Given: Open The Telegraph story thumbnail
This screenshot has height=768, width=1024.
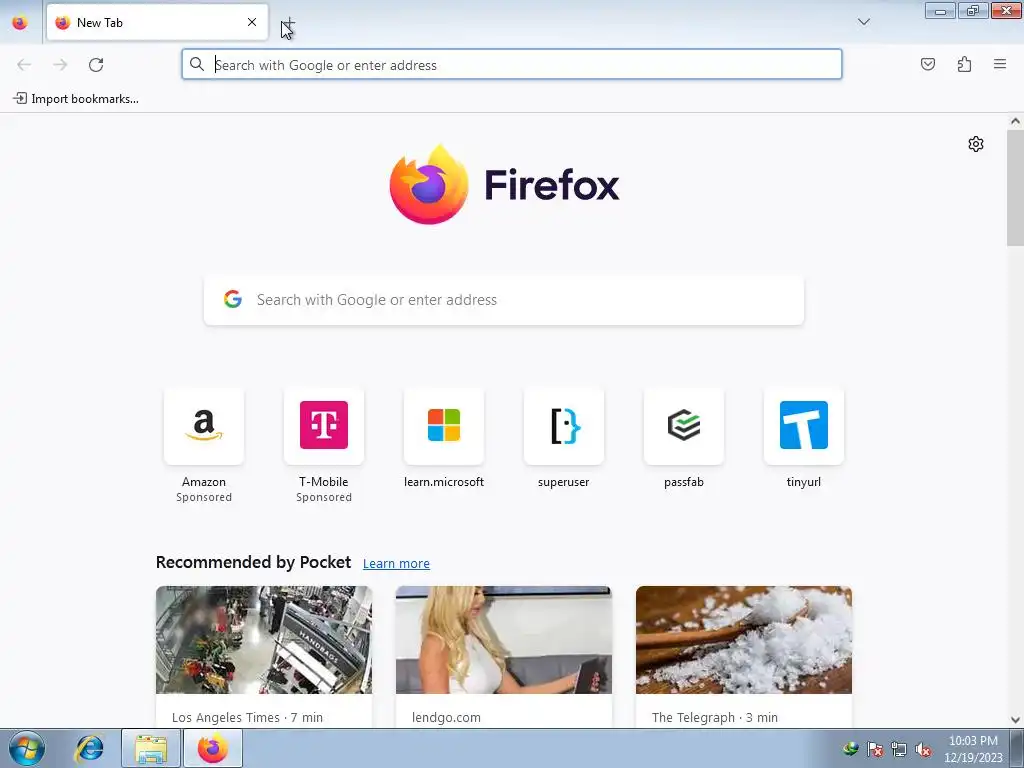Looking at the screenshot, I should click(x=744, y=640).
